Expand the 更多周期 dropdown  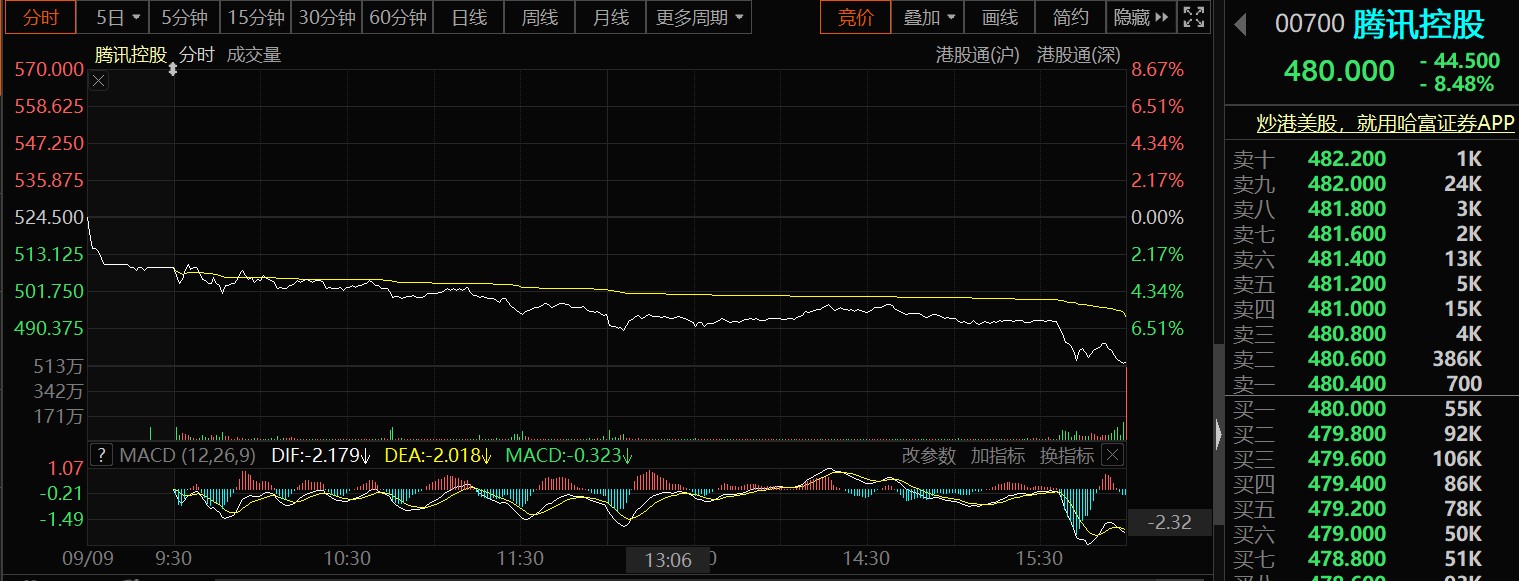click(700, 17)
